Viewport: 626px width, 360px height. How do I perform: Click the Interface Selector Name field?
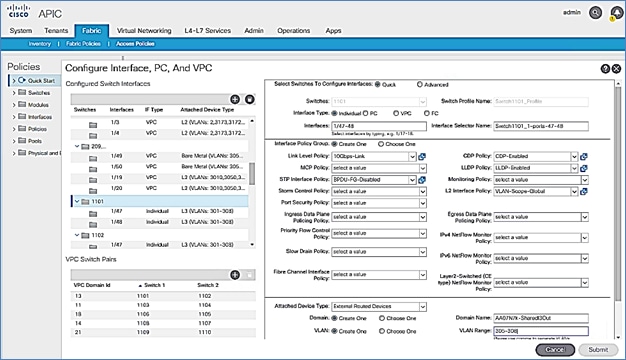click(541, 126)
